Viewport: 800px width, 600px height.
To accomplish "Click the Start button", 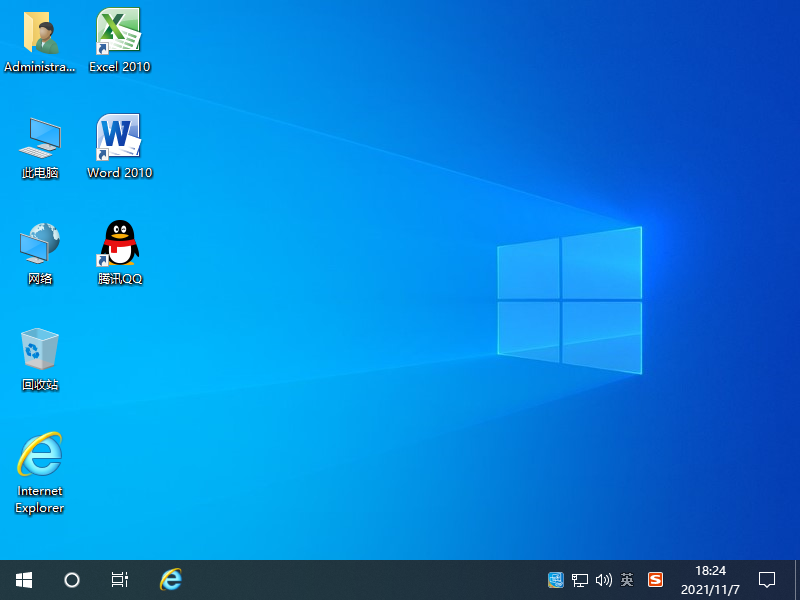I will pyautogui.click(x=23, y=579).
